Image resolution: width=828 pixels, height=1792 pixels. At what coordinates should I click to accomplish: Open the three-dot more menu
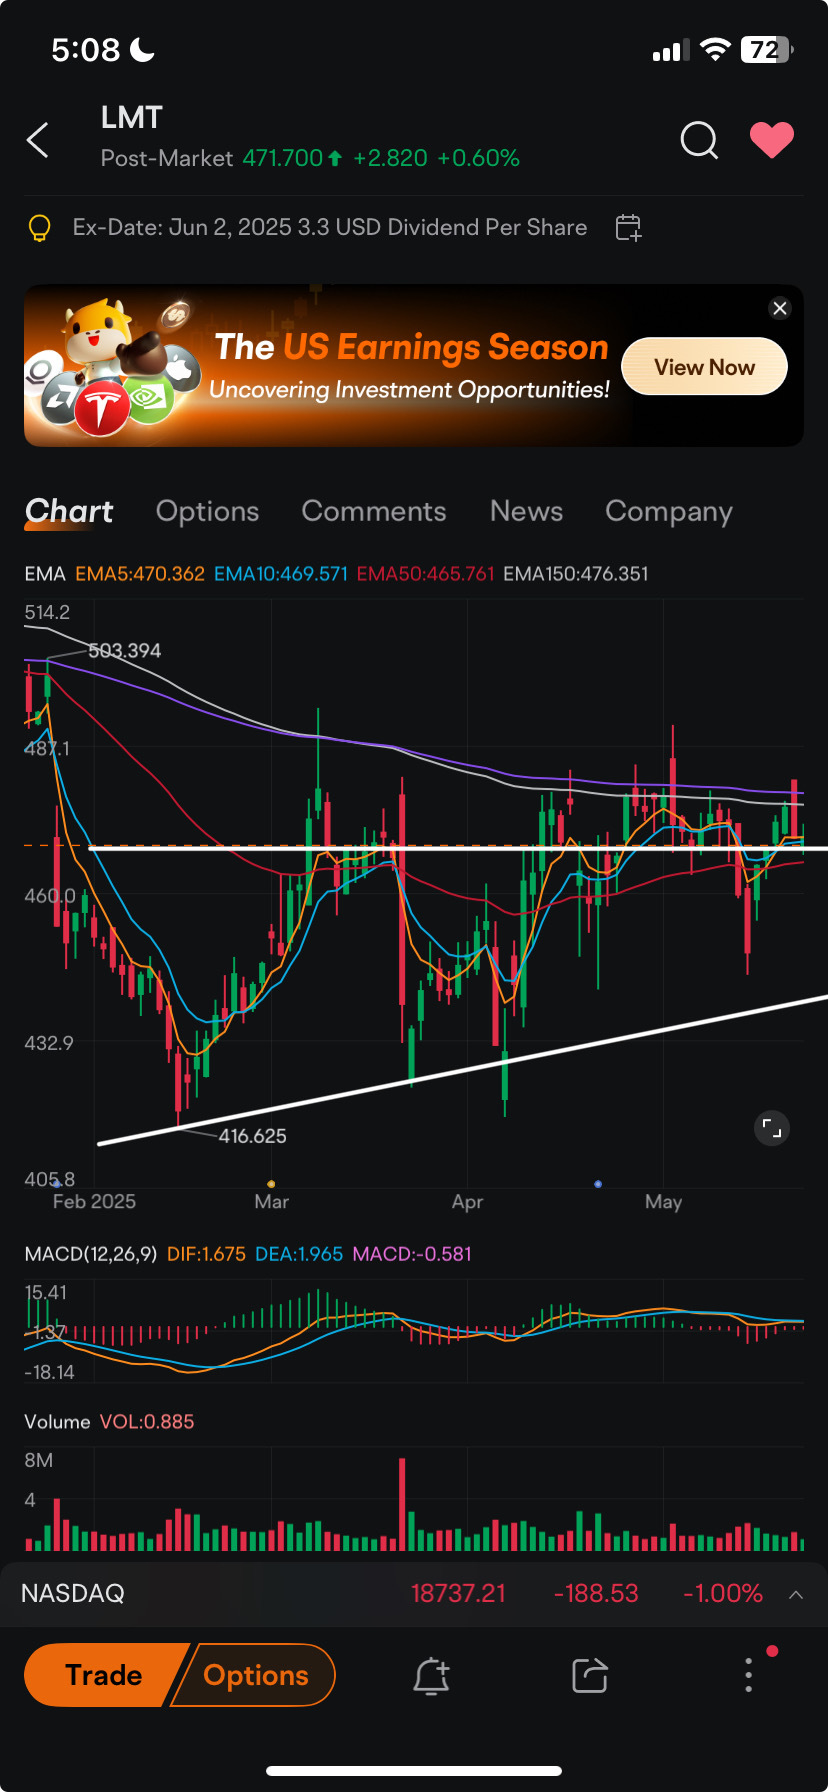click(x=749, y=1675)
